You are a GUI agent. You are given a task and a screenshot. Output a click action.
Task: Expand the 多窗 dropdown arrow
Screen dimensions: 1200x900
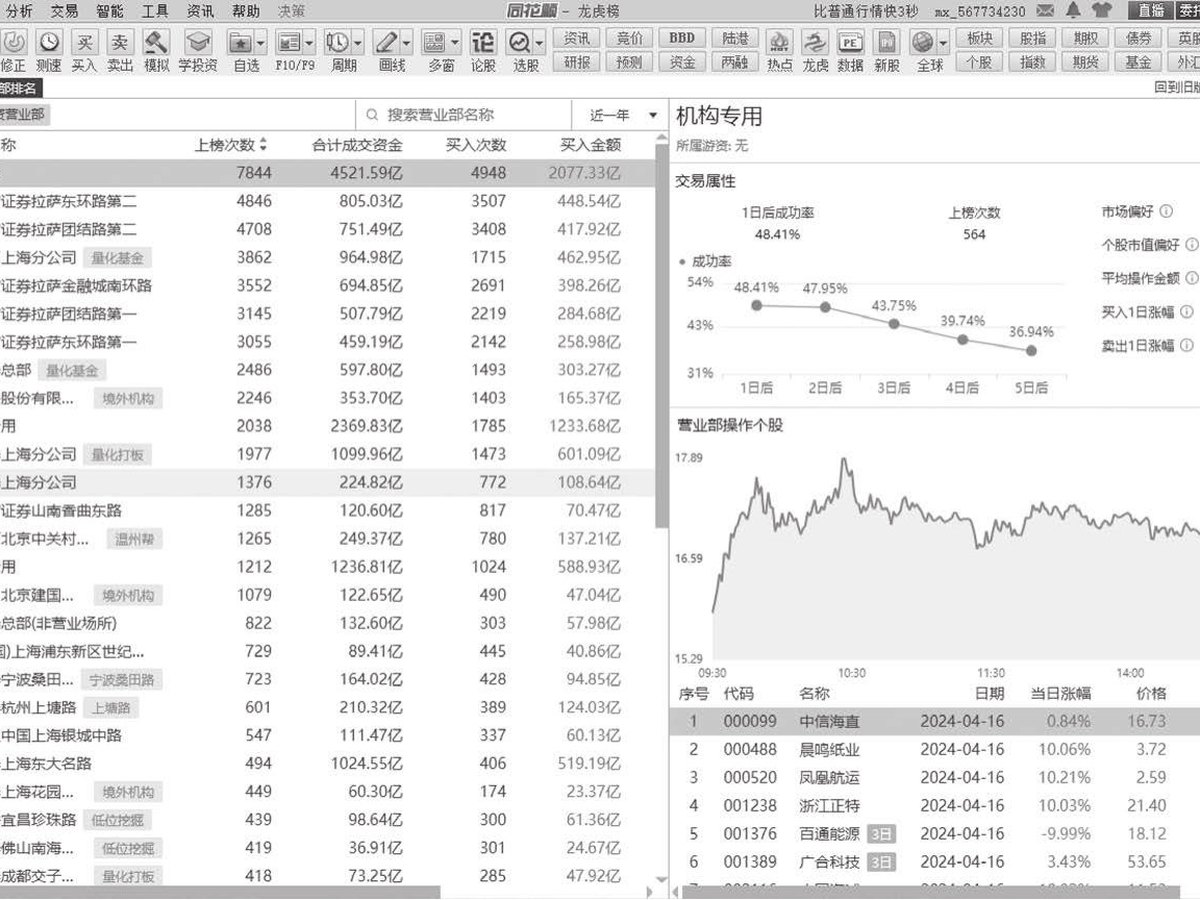[455, 43]
